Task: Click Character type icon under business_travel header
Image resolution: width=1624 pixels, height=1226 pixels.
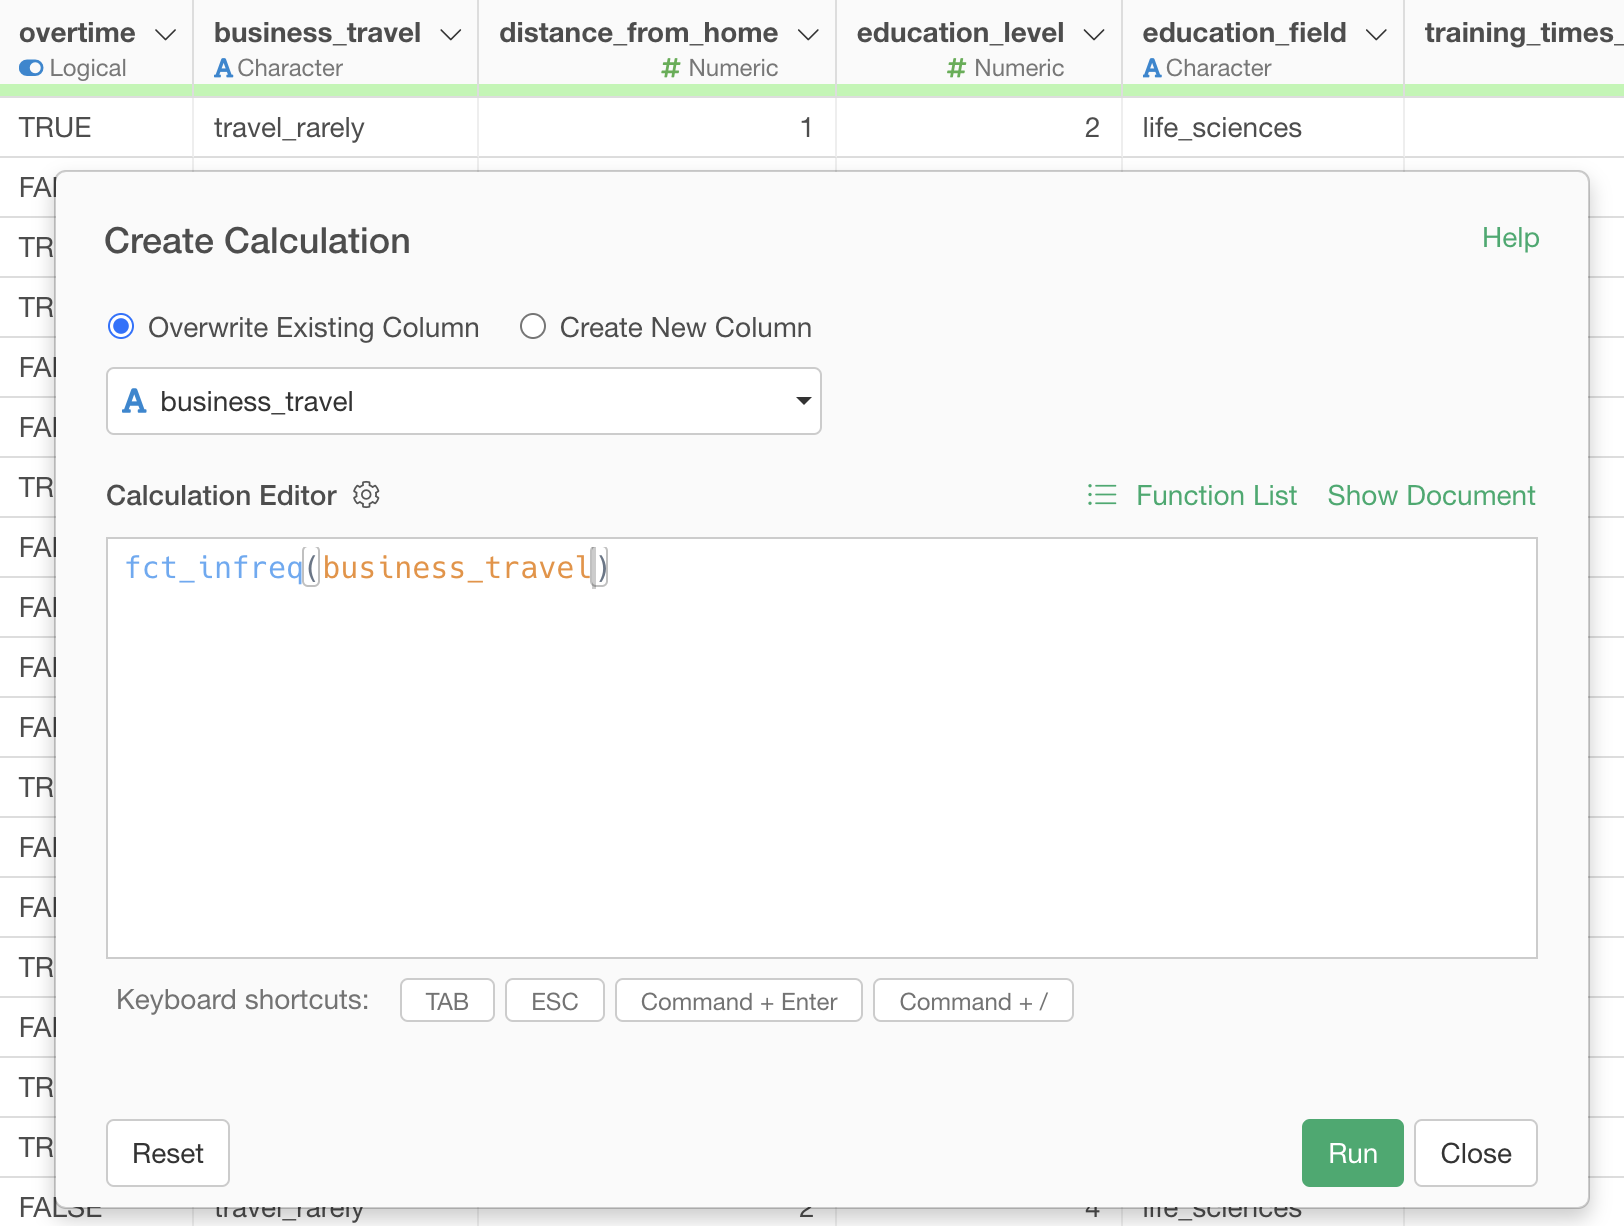Action: click(223, 68)
